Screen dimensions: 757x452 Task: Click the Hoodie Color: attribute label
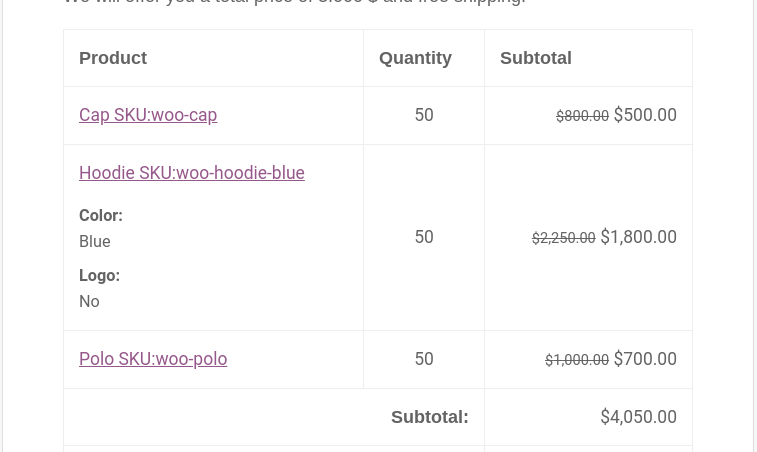[101, 216]
